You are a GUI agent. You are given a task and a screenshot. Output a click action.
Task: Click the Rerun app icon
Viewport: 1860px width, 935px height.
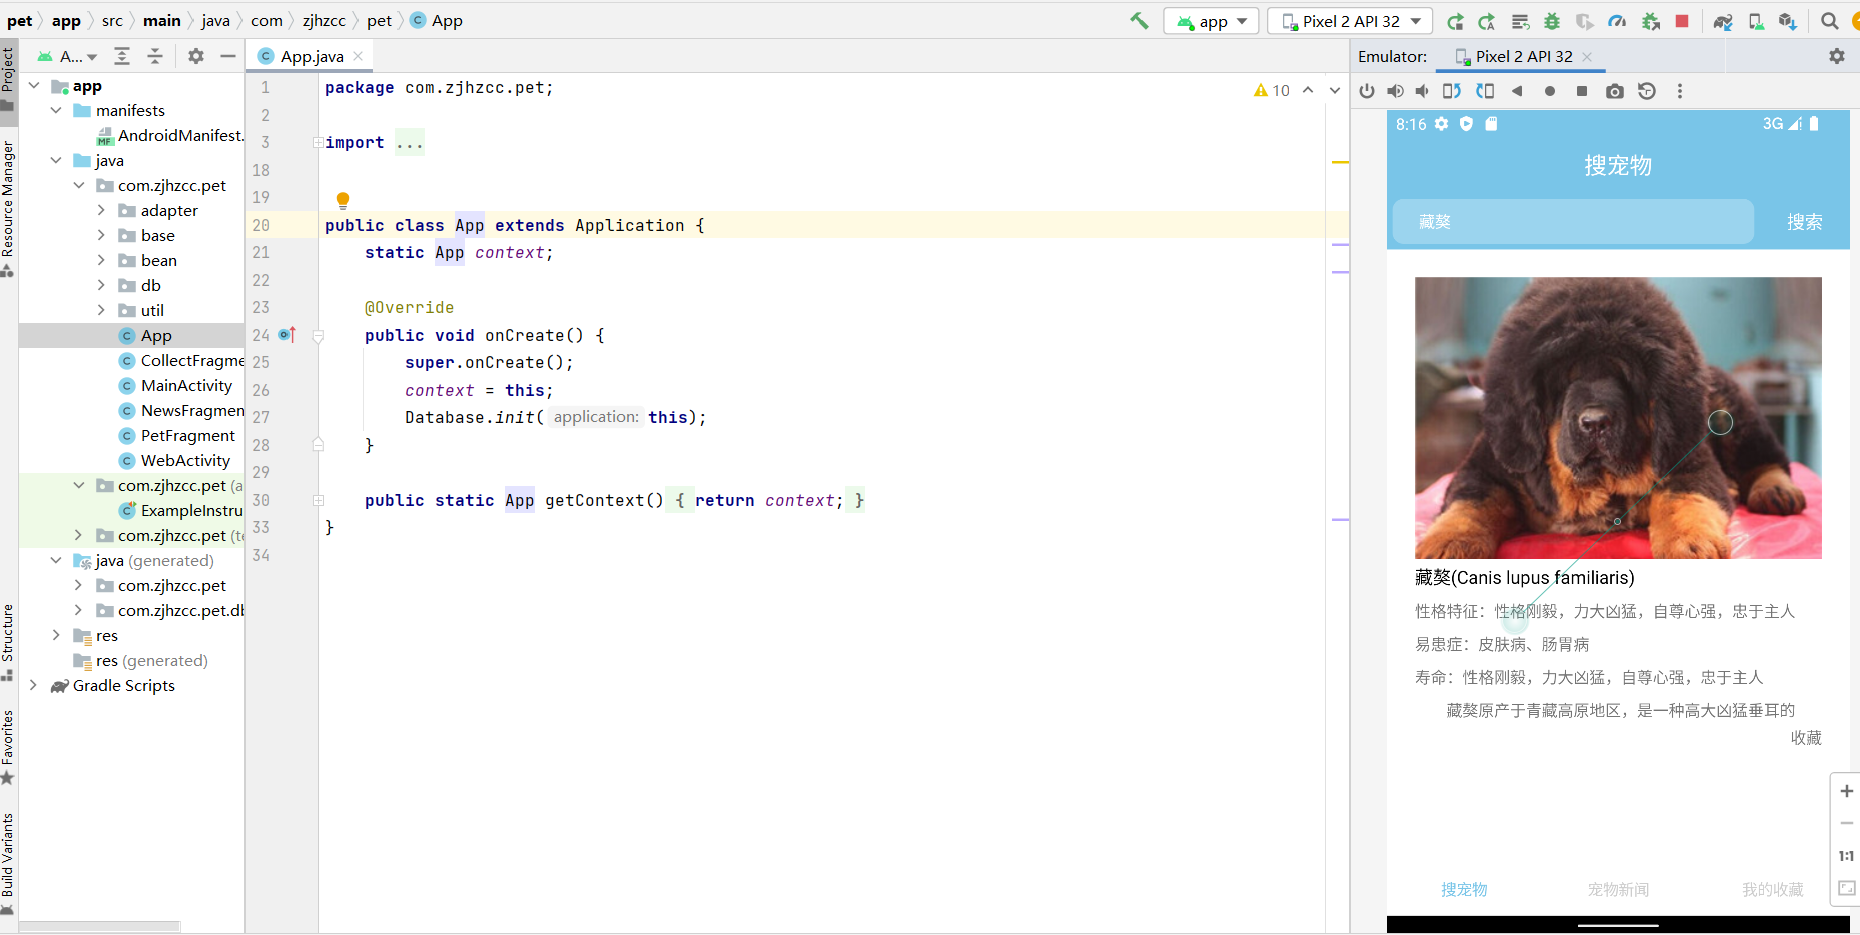tap(1455, 21)
